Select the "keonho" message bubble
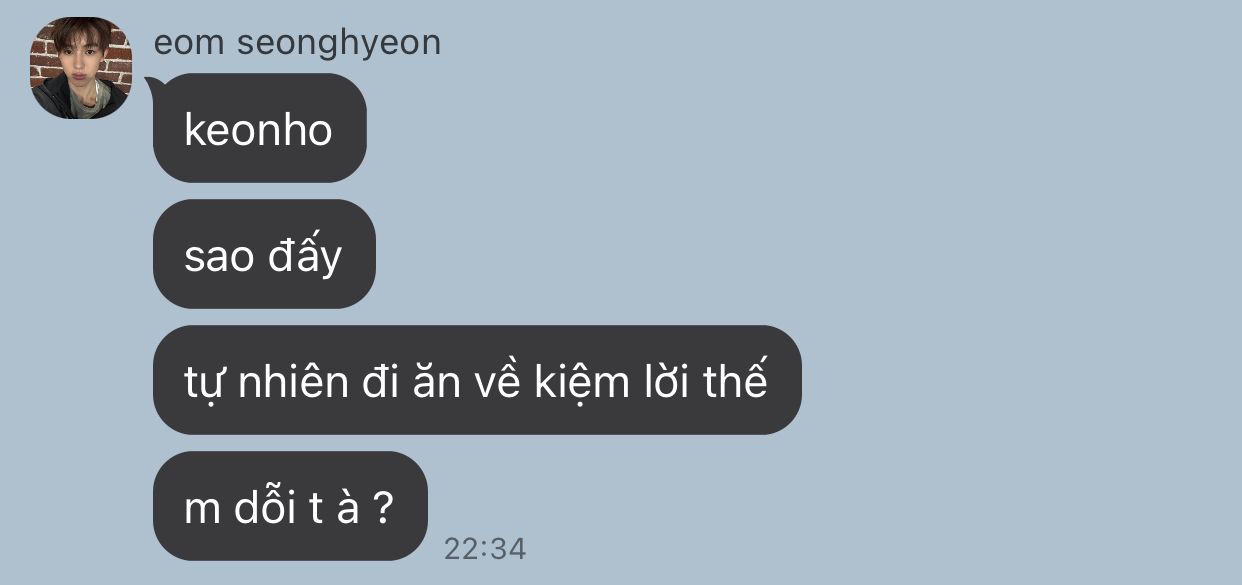The width and height of the screenshot is (1242, 585). coord(260,128)
